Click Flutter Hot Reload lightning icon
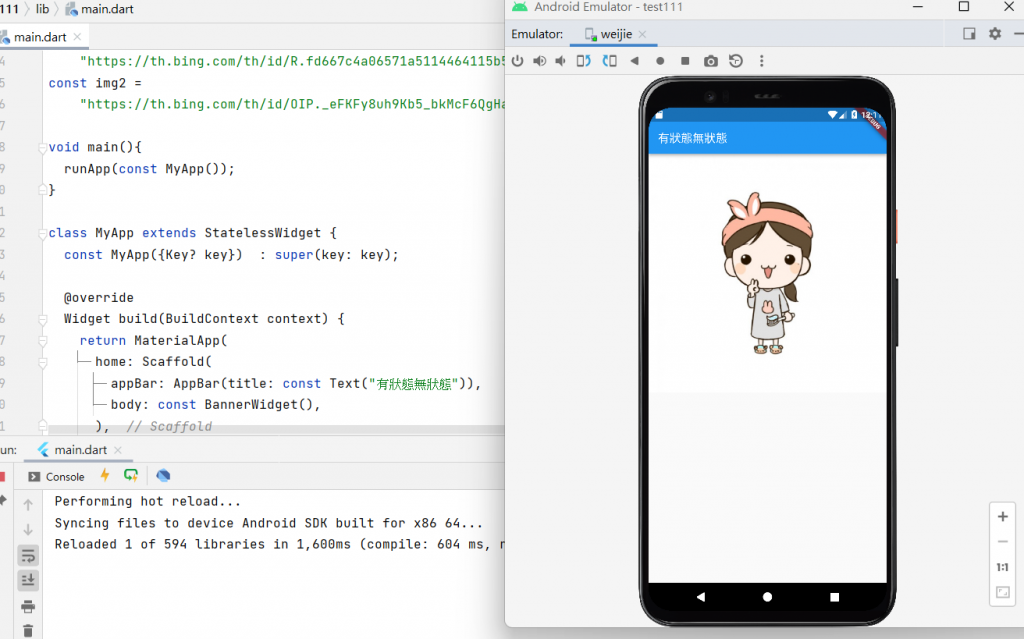Screen dimensions: 1024x639 tap(104, 476)
